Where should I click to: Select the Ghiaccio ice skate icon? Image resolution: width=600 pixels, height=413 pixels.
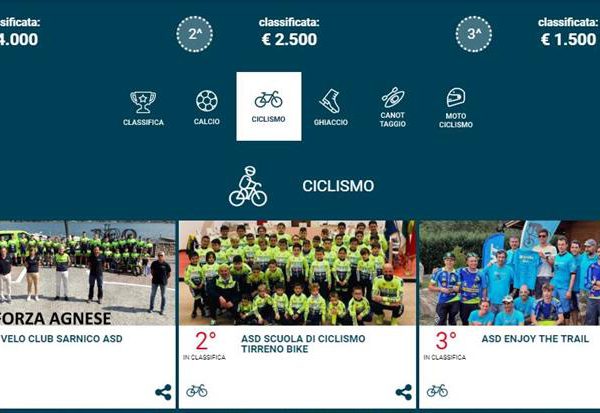point(331,108)
